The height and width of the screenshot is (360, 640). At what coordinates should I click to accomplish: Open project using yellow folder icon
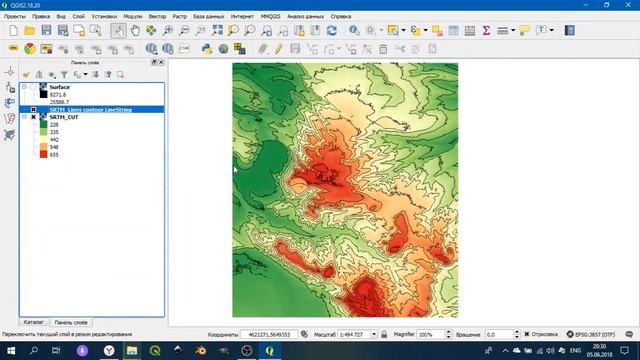(x=29, y=31)
